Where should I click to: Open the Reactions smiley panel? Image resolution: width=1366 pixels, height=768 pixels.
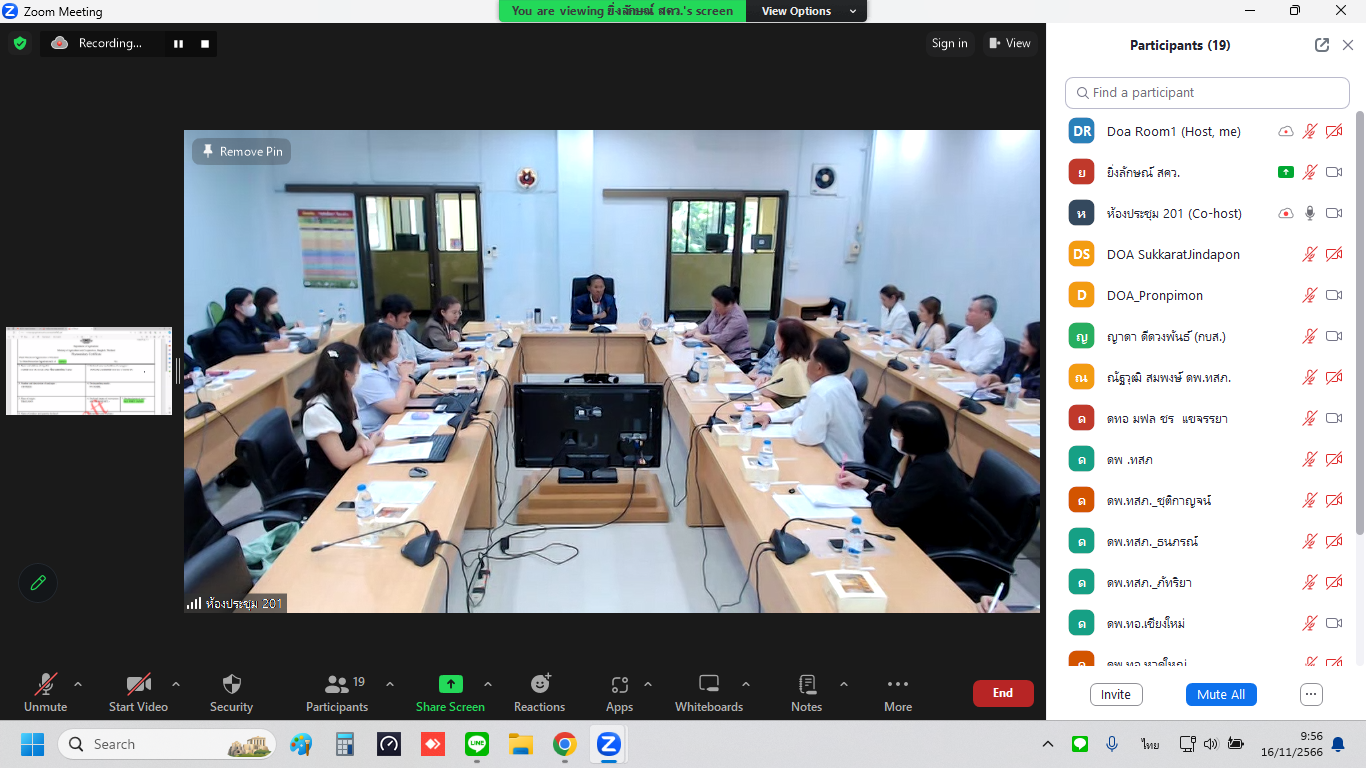tap(540, 684)
